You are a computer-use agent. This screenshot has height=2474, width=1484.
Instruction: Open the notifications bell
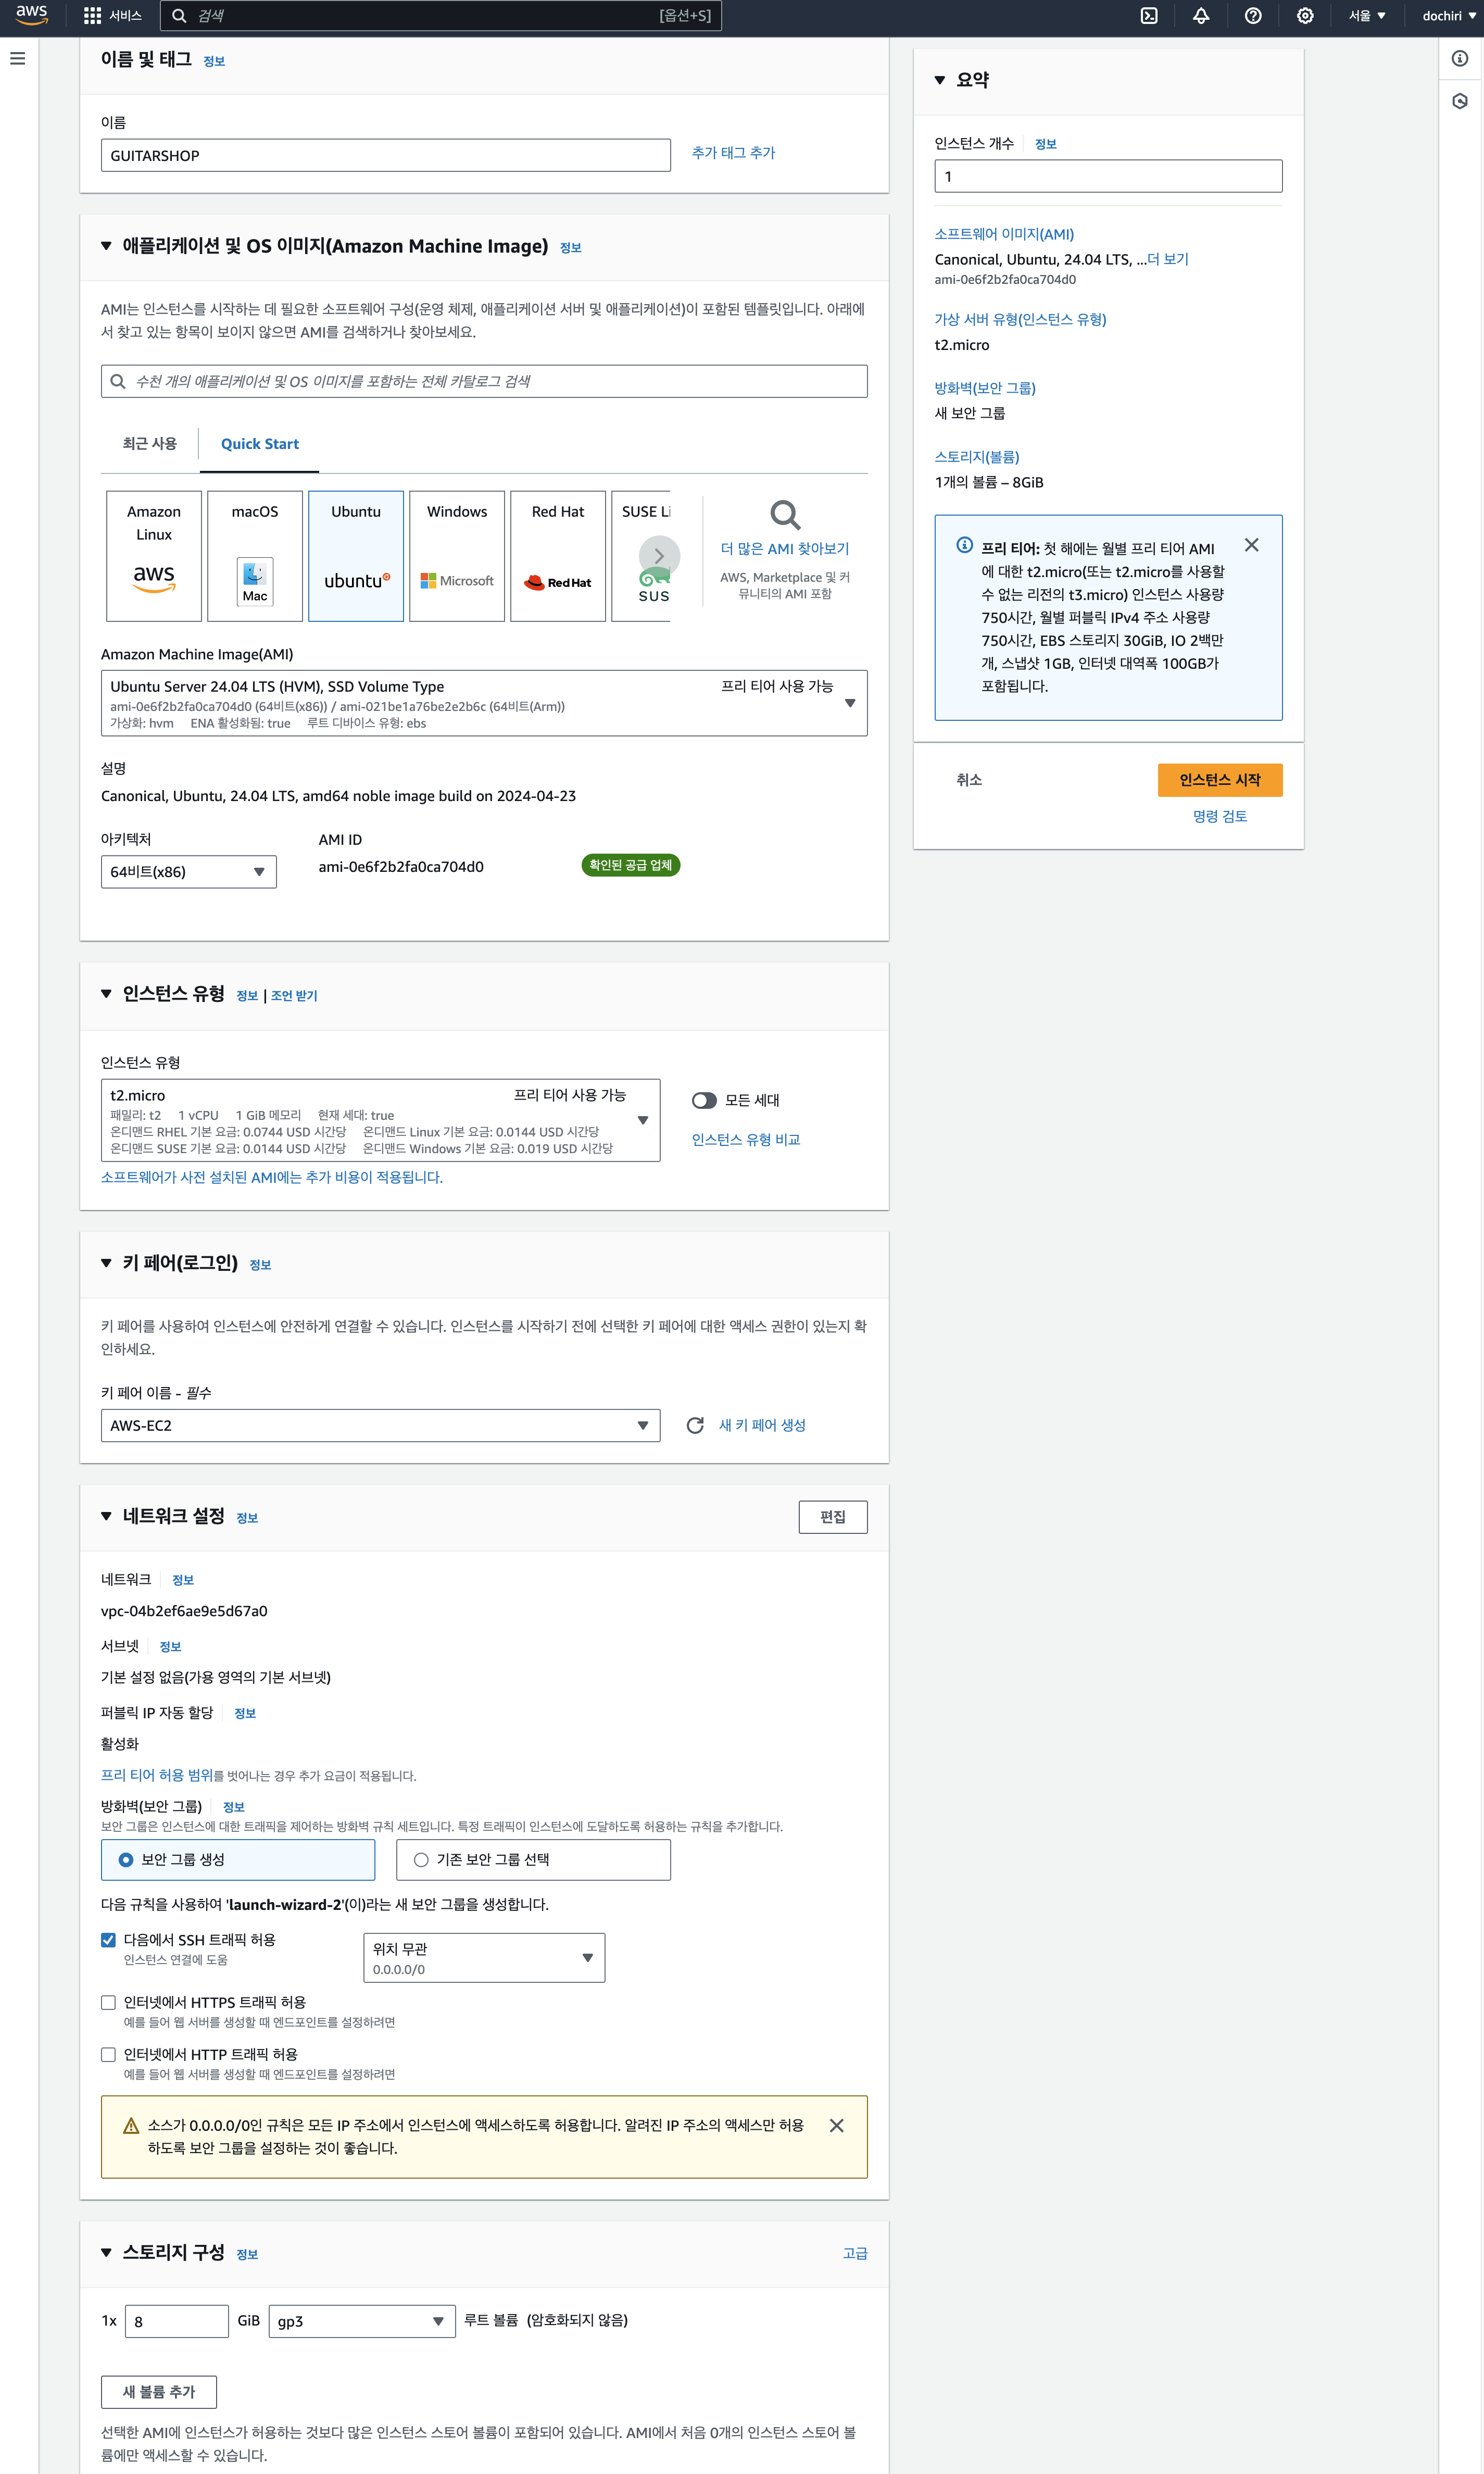pos(1201,16)
